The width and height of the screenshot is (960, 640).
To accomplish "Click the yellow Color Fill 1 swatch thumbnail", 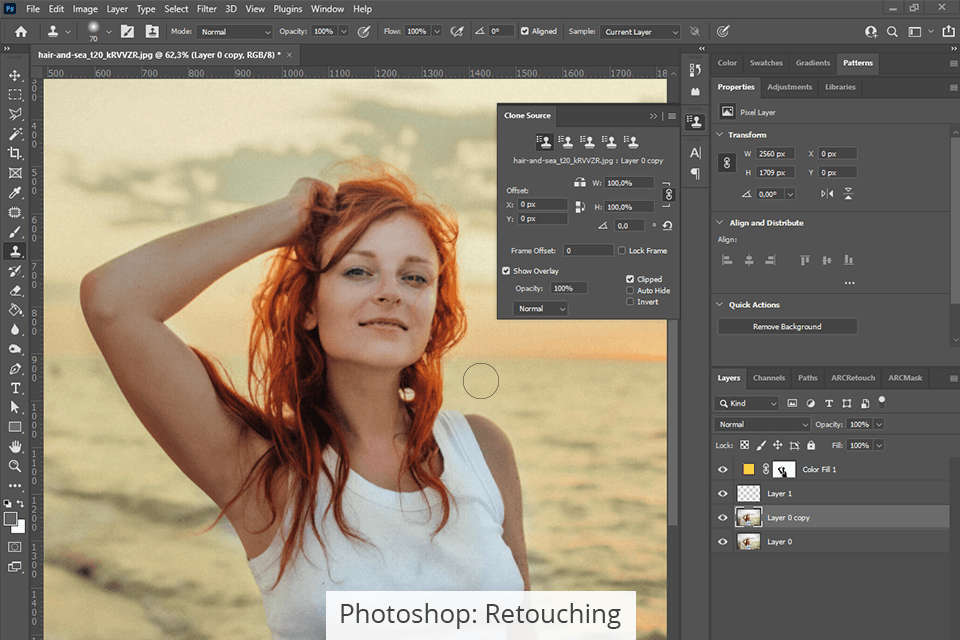I will 748,469.
